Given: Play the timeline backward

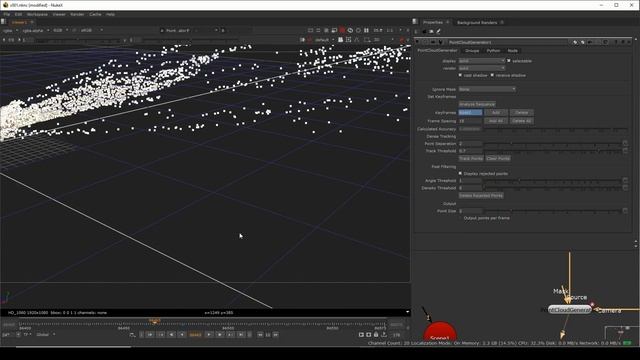Looking at the screenshot, I should tap(182, 335).
